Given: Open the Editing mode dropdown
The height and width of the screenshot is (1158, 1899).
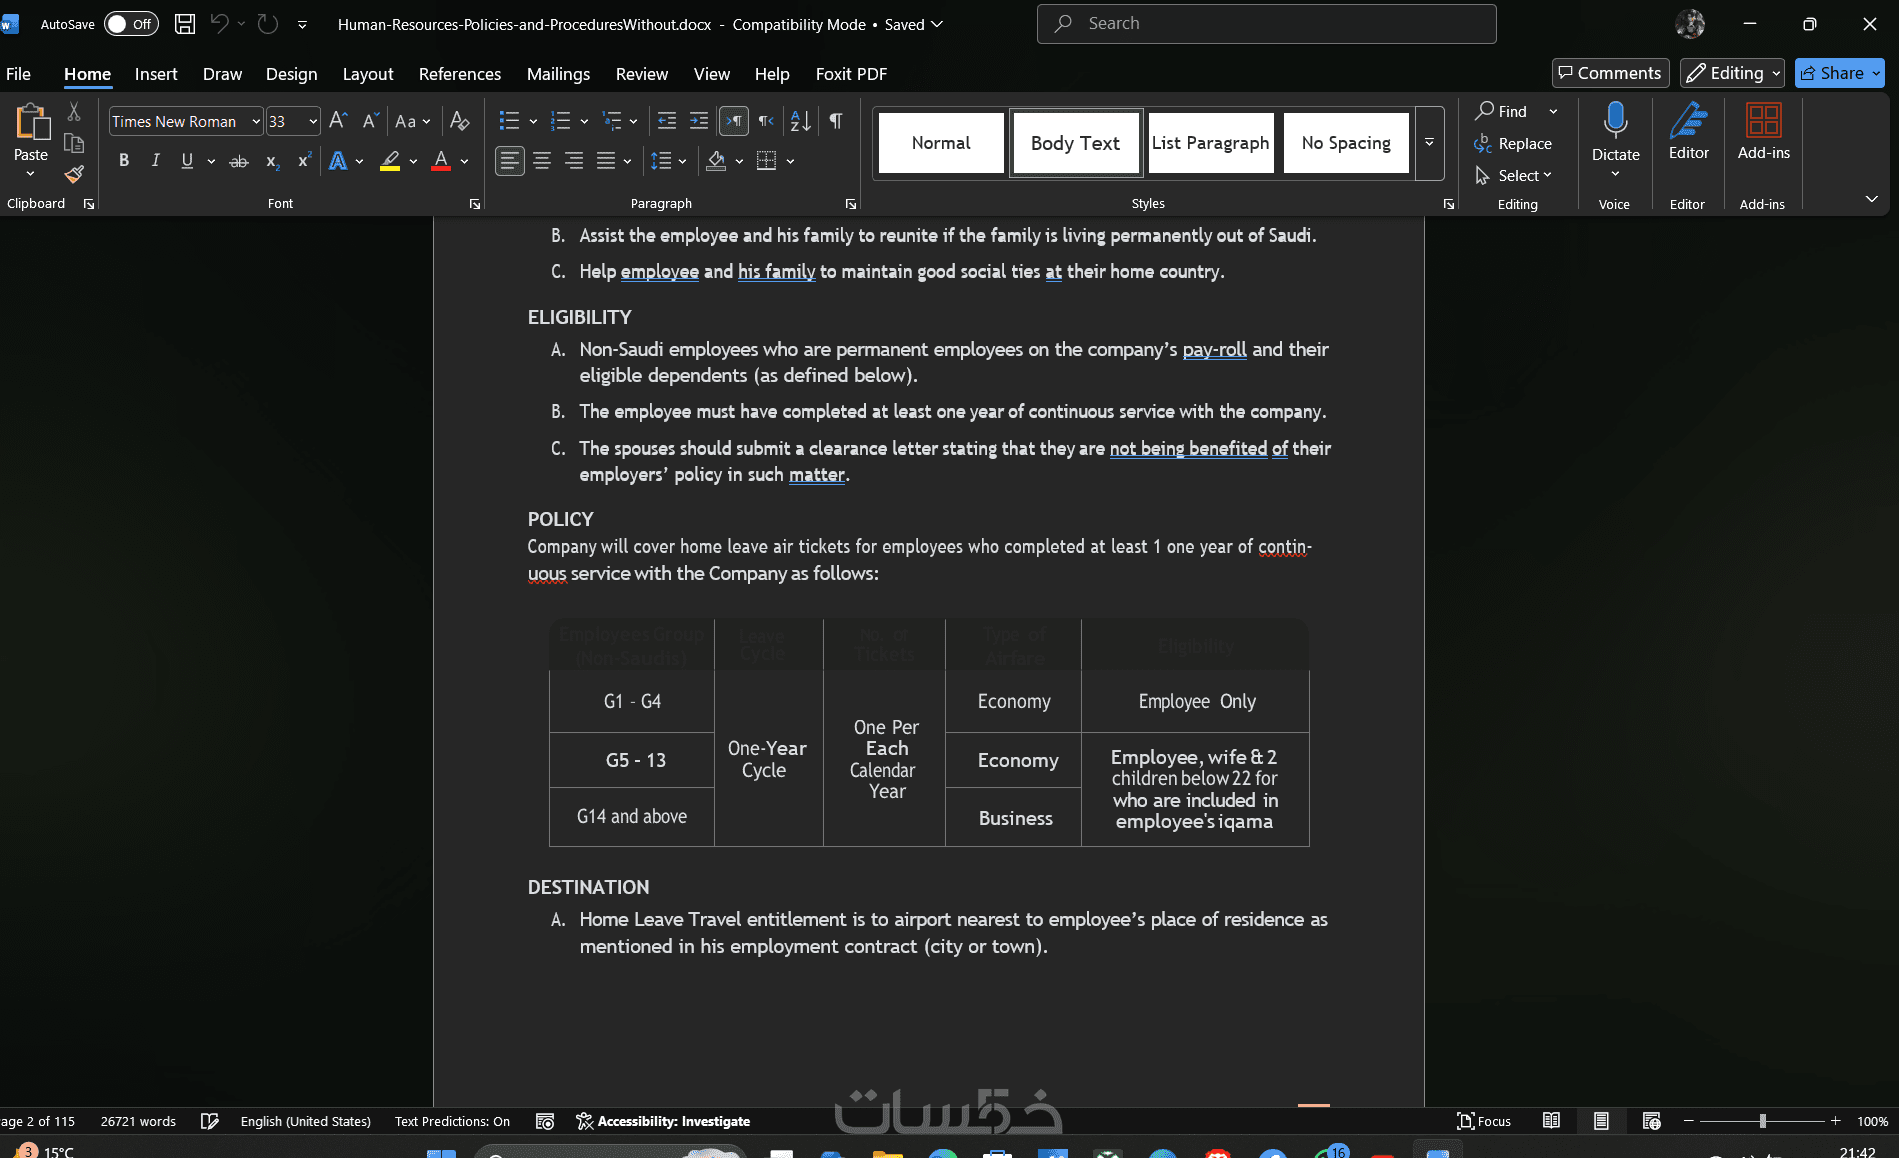Looking at the screenshot, I should point(1733,73).
